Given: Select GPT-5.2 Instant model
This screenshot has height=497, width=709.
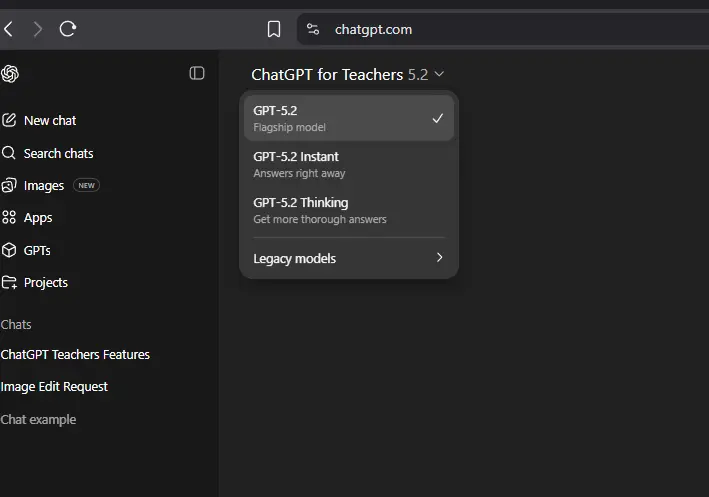Looking at the screenshot, I should (349, 164).
